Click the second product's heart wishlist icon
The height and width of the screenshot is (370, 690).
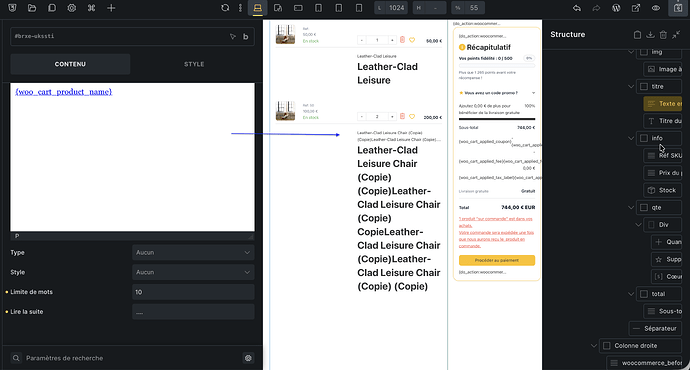click(x=412, y=117)
